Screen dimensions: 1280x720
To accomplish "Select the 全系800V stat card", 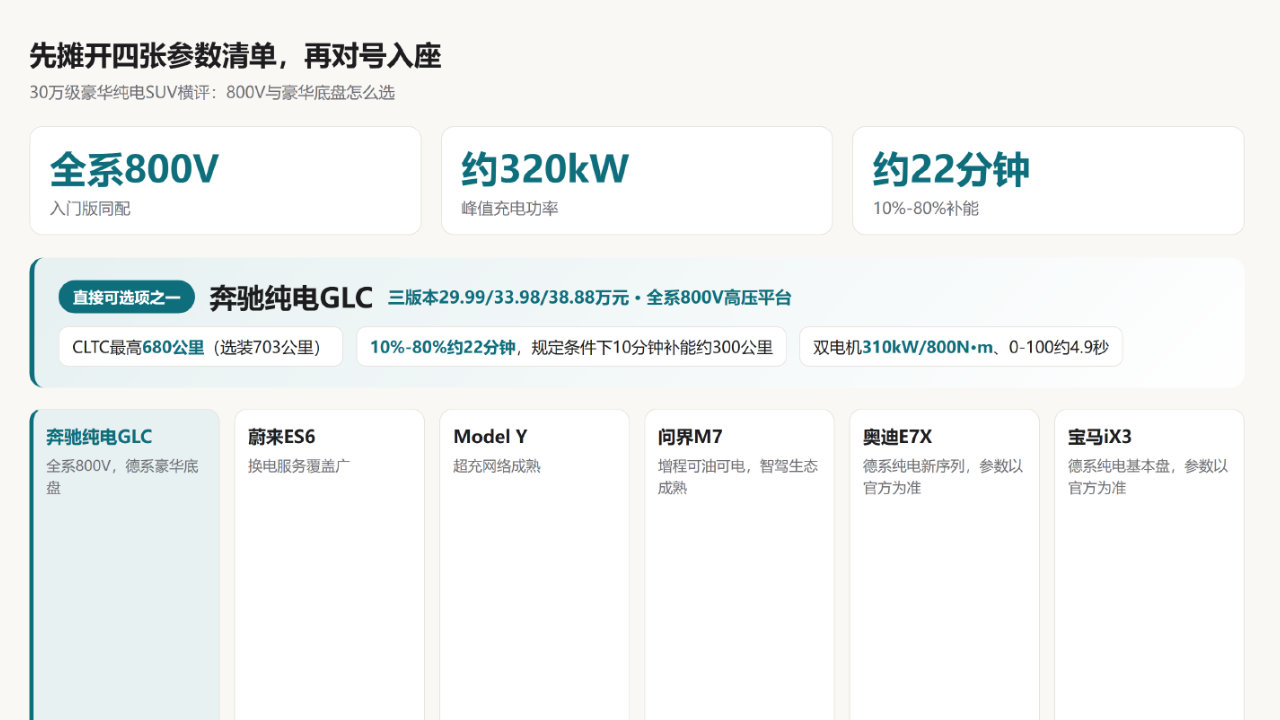I will point(225,181).
